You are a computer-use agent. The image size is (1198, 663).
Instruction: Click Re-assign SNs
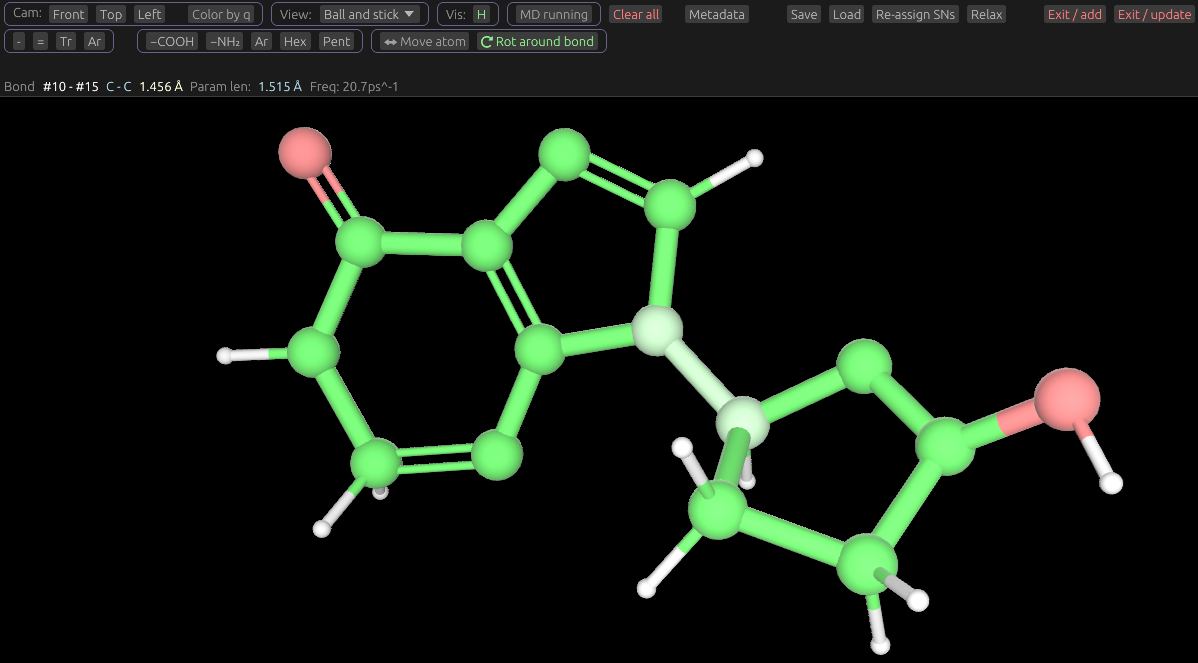915,14
